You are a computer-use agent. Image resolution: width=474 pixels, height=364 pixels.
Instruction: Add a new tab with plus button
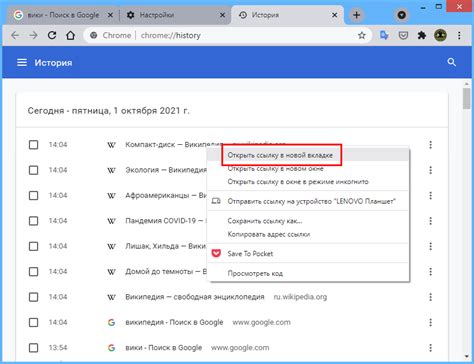[x=356, y=15]
